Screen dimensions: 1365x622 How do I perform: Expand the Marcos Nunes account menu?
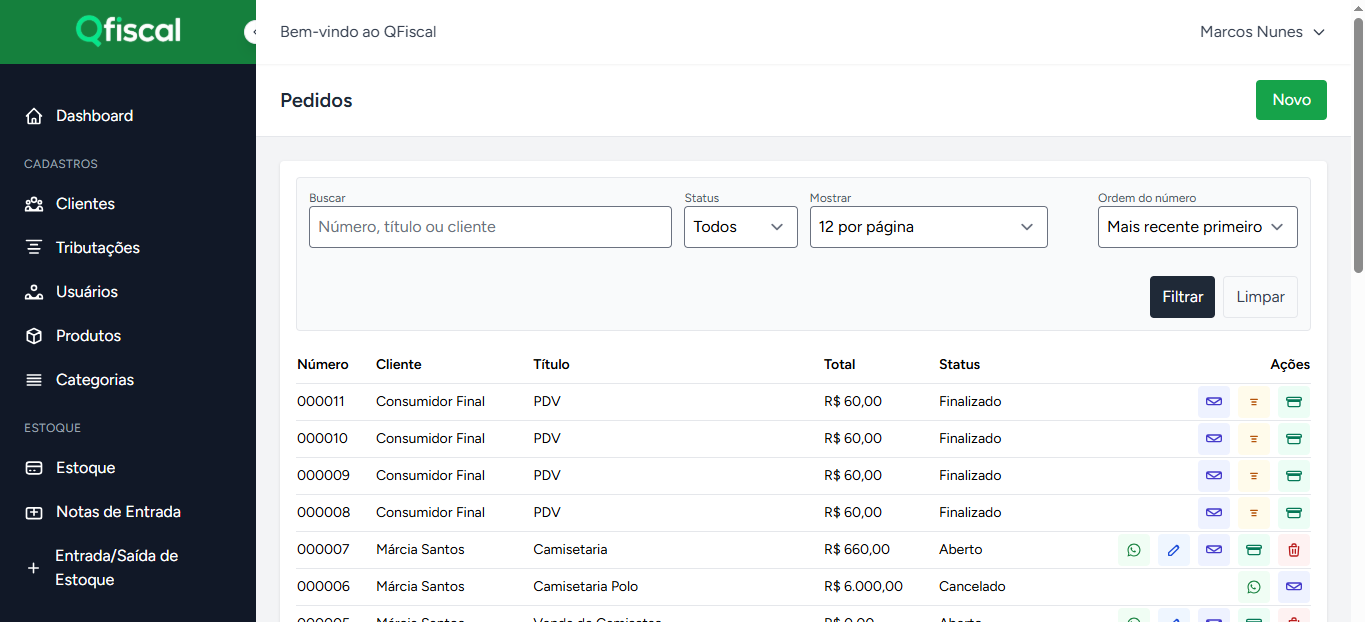pyautogui.click(x=1262, y=31)
